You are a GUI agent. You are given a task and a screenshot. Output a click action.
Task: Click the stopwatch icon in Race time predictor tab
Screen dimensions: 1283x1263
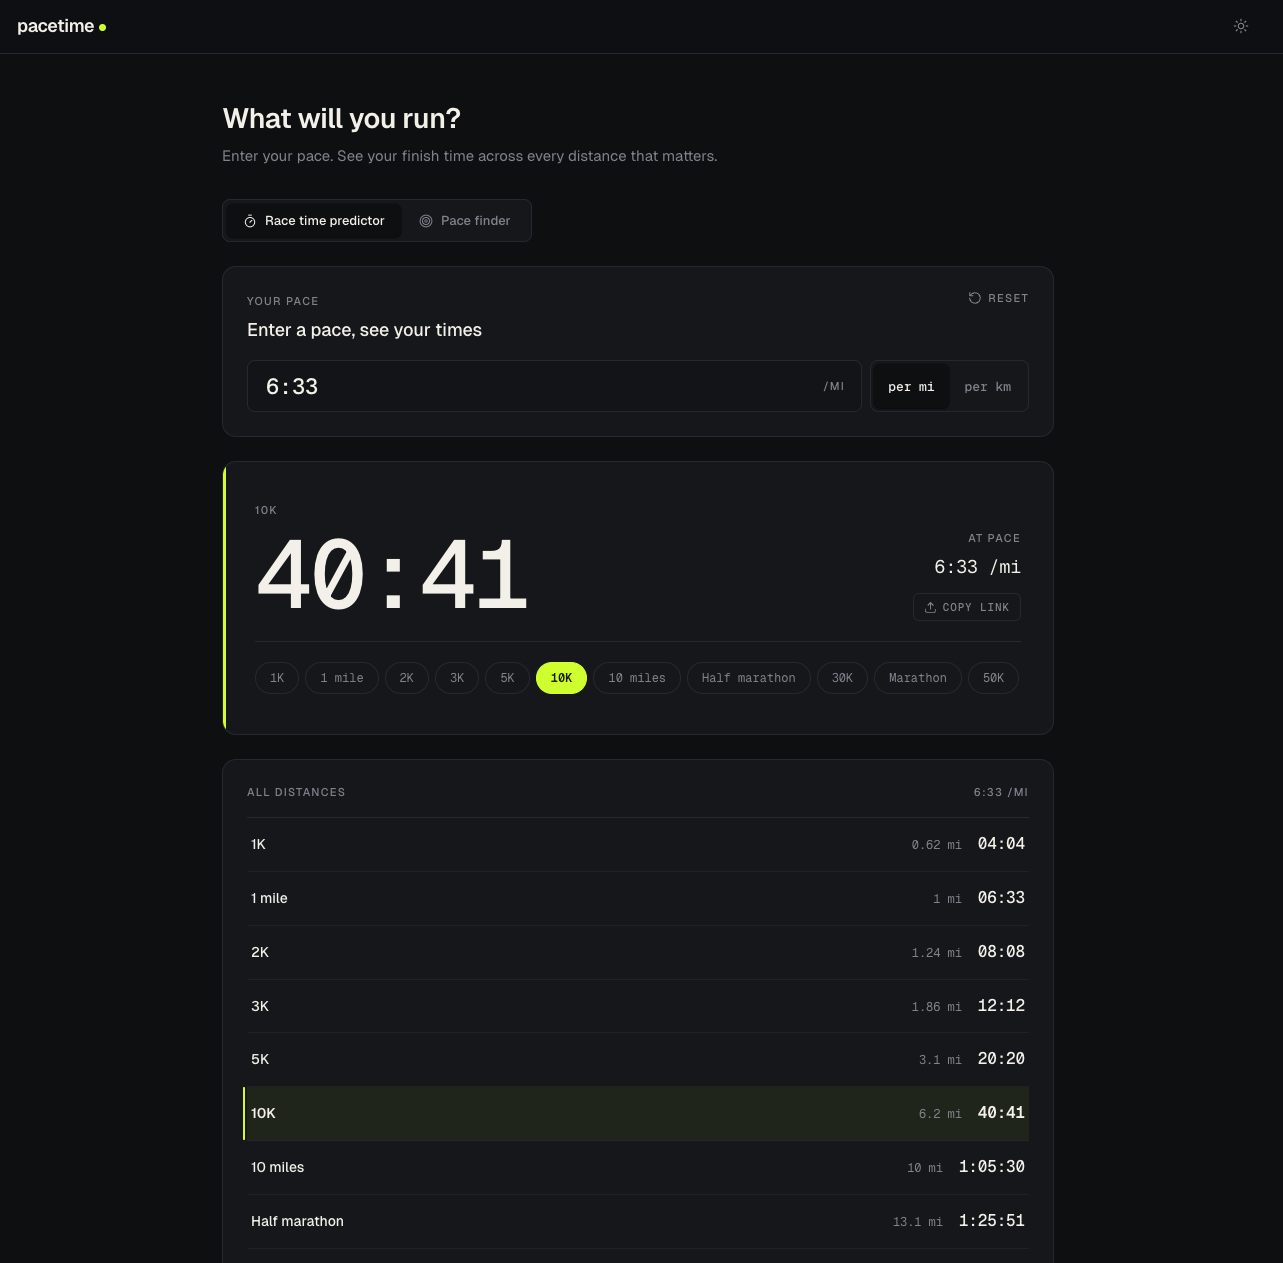point(250,221)
